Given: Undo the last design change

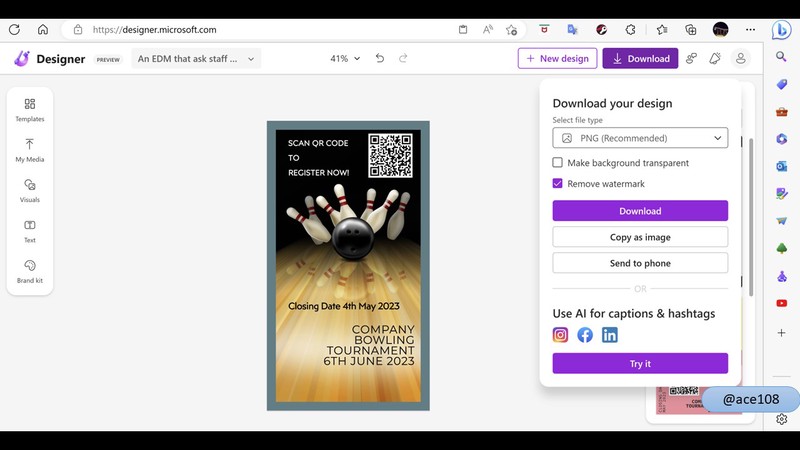Looking at the screenshot, I should pos(380,58).
